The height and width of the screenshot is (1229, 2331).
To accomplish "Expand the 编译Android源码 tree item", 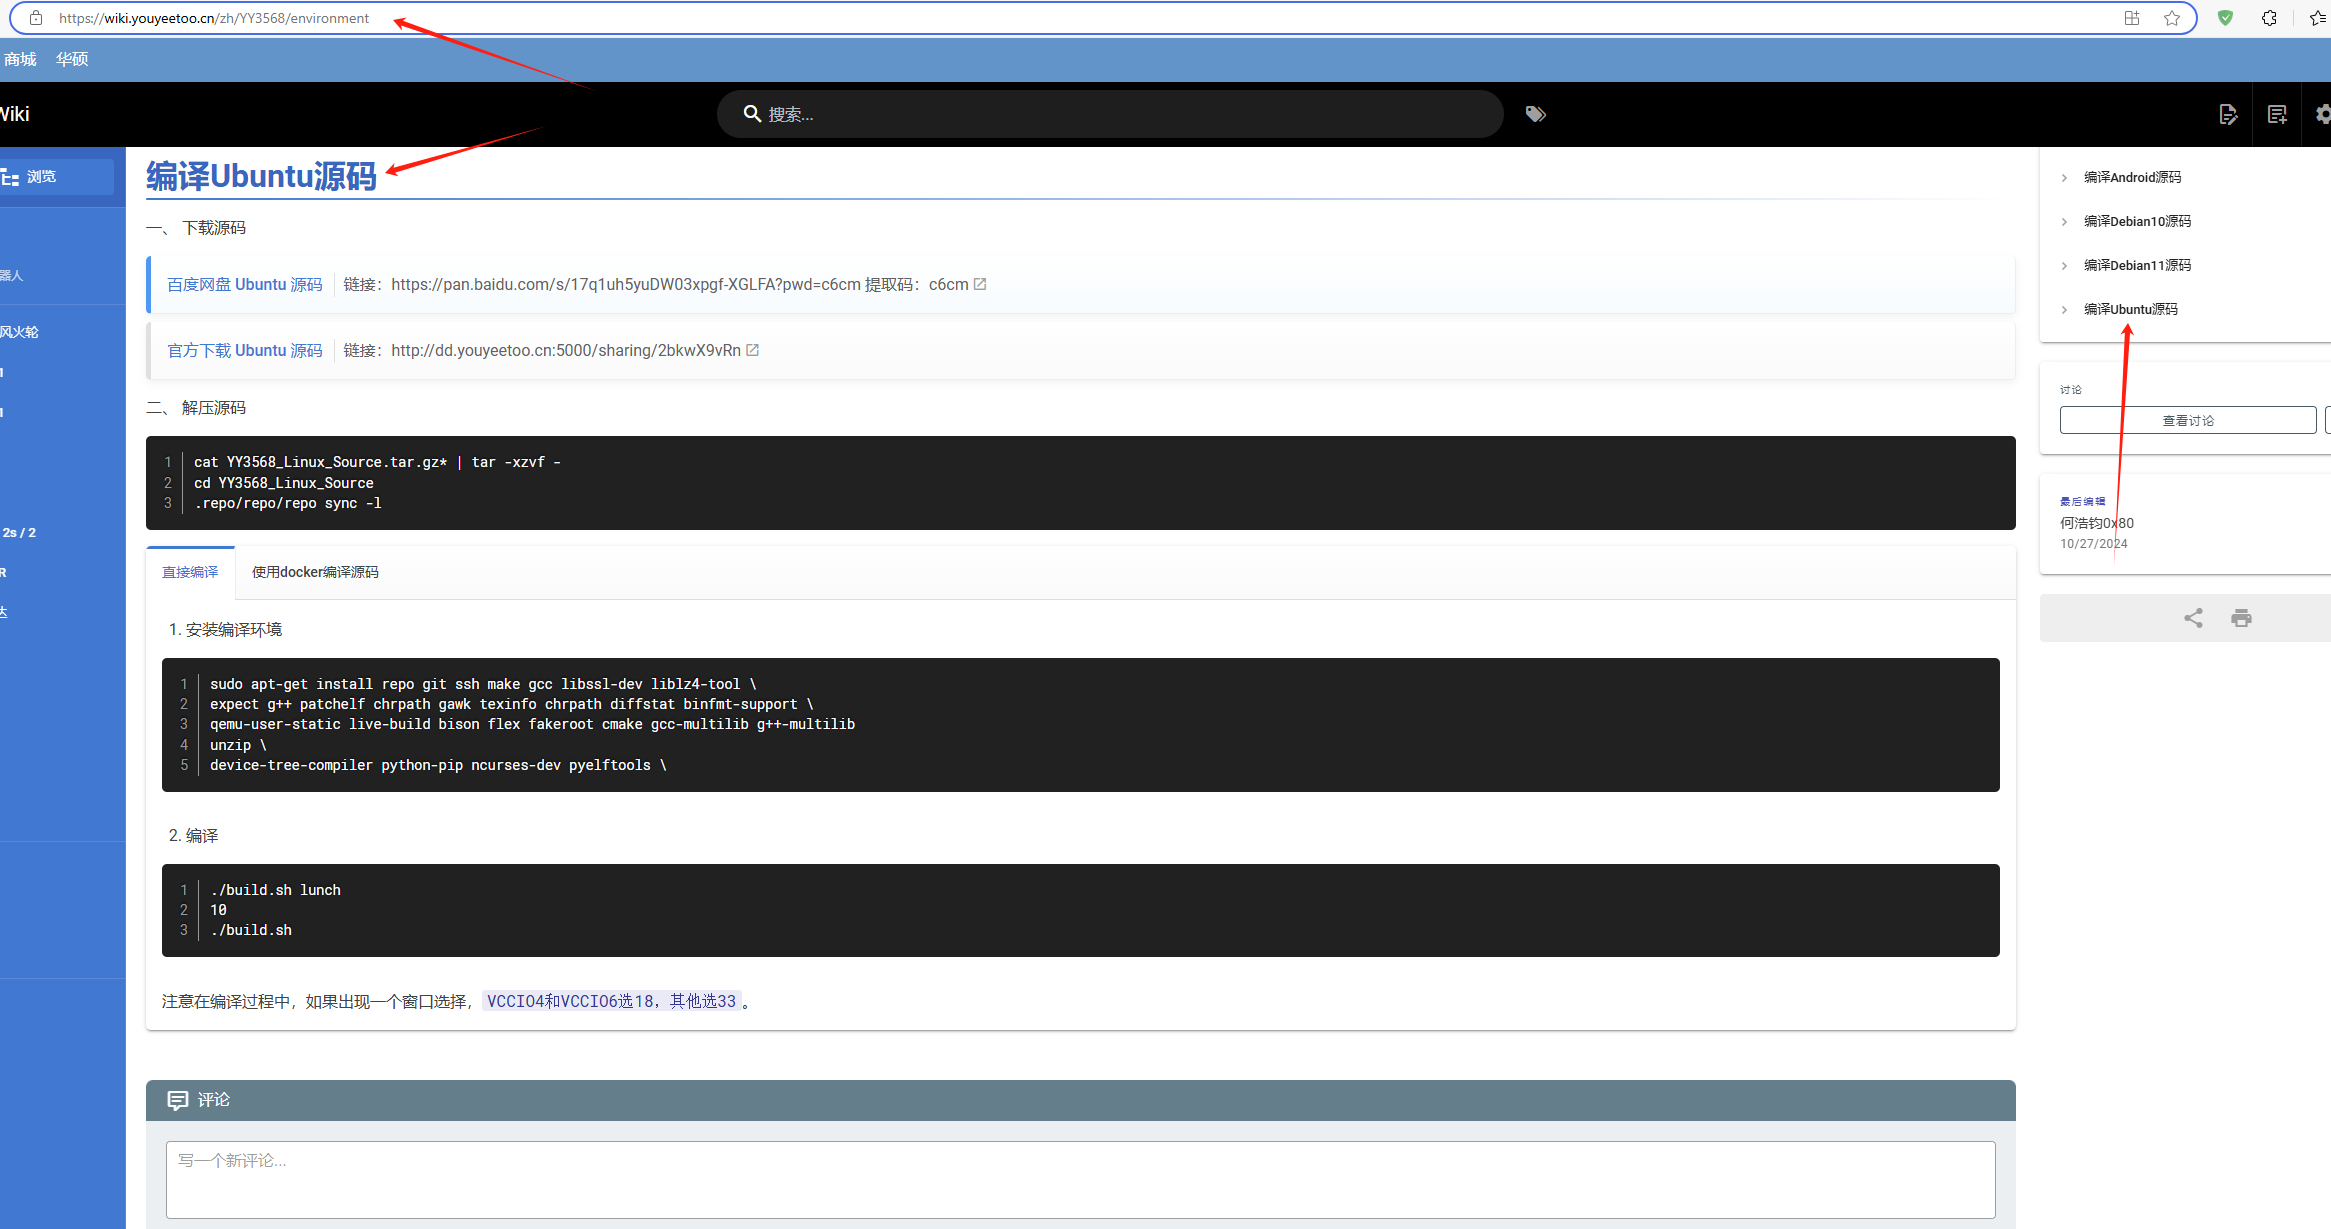I will pyautogui.click(x=2064, y=178).
